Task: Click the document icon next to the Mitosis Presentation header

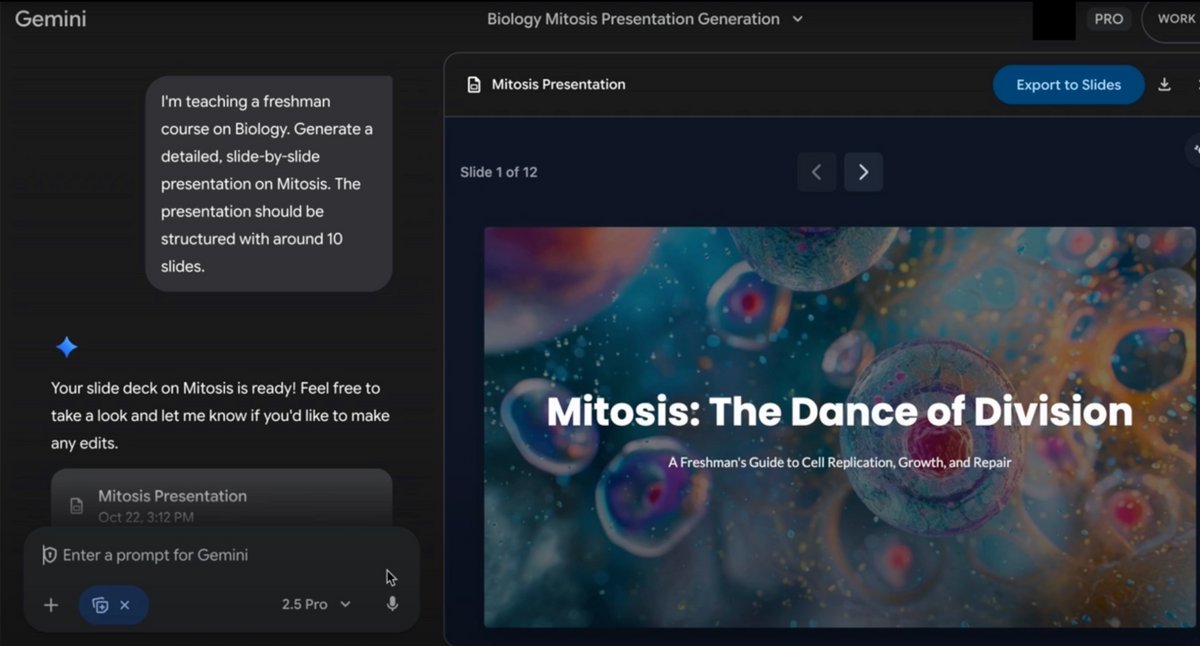Action: point(474,85)
